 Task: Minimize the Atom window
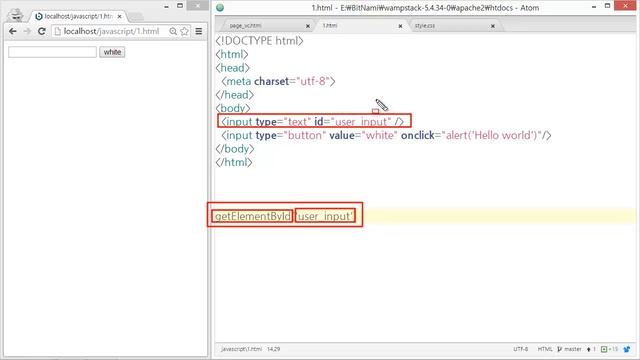pyautogui.click(x=594, y=6)
